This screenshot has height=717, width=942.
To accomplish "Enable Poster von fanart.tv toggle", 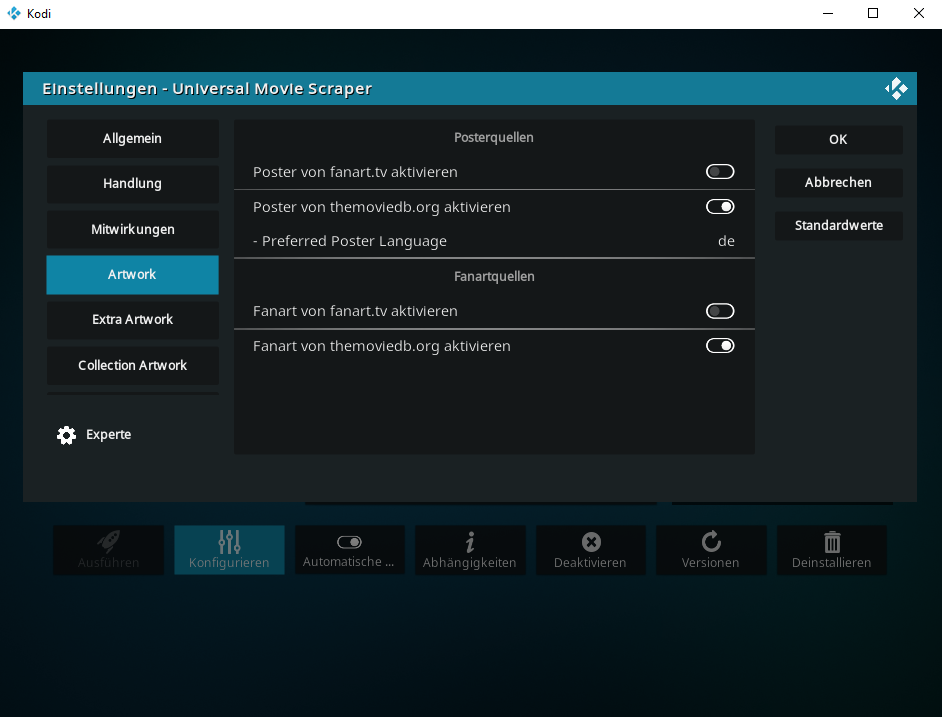I will click(x=720, y=172).
